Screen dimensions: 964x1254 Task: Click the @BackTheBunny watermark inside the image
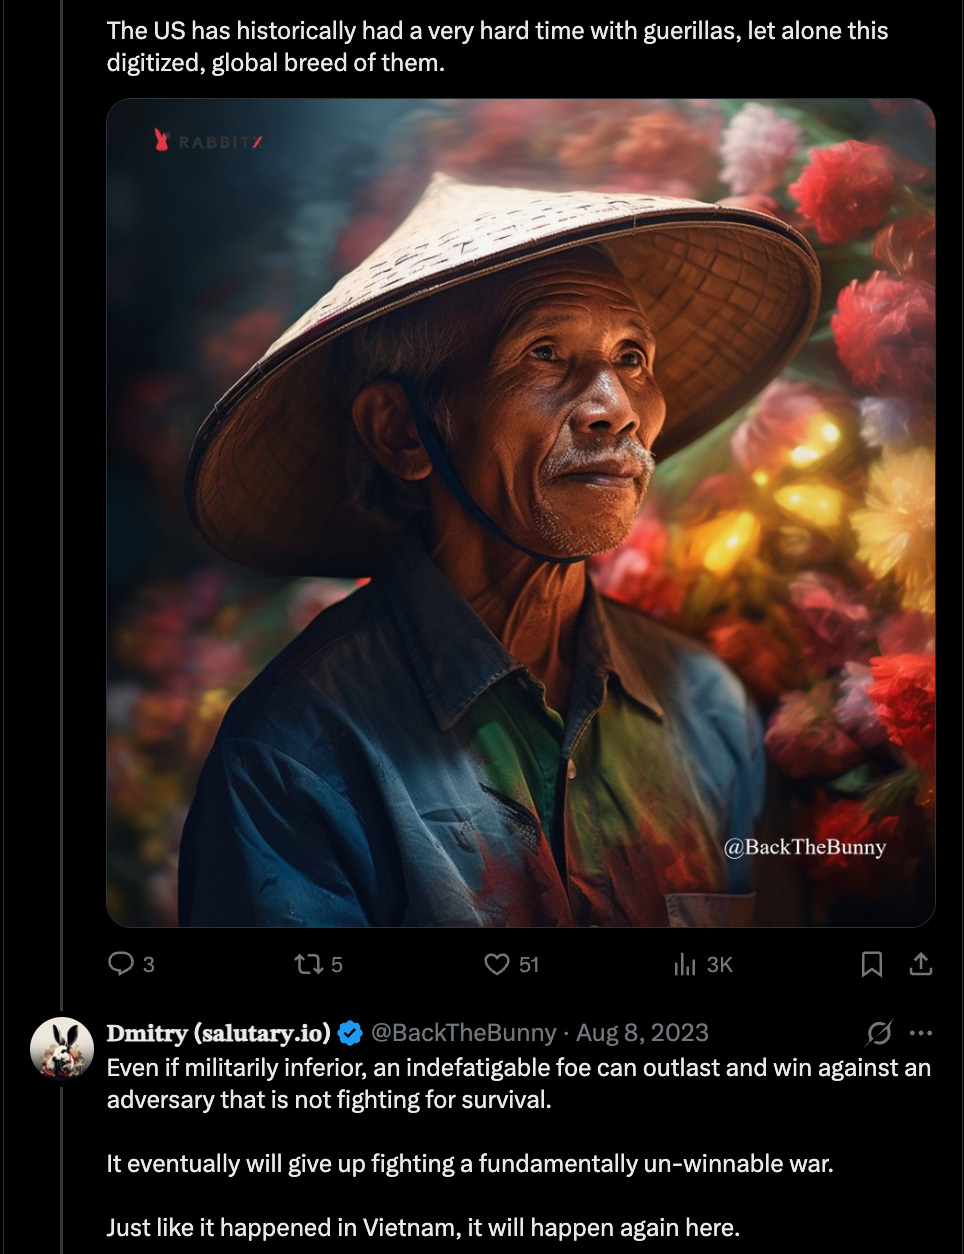(x=804, y=847)
